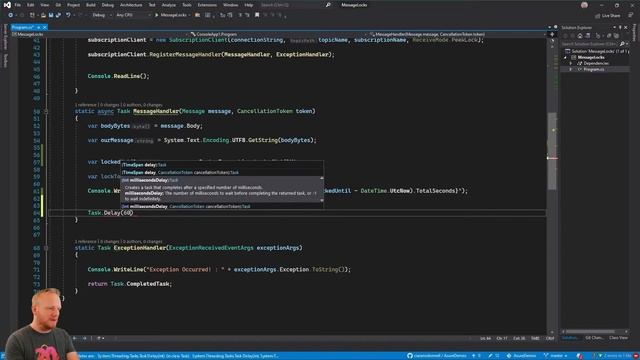Close the Program.cs tab

pyautogui.click(x=45, y=27)
